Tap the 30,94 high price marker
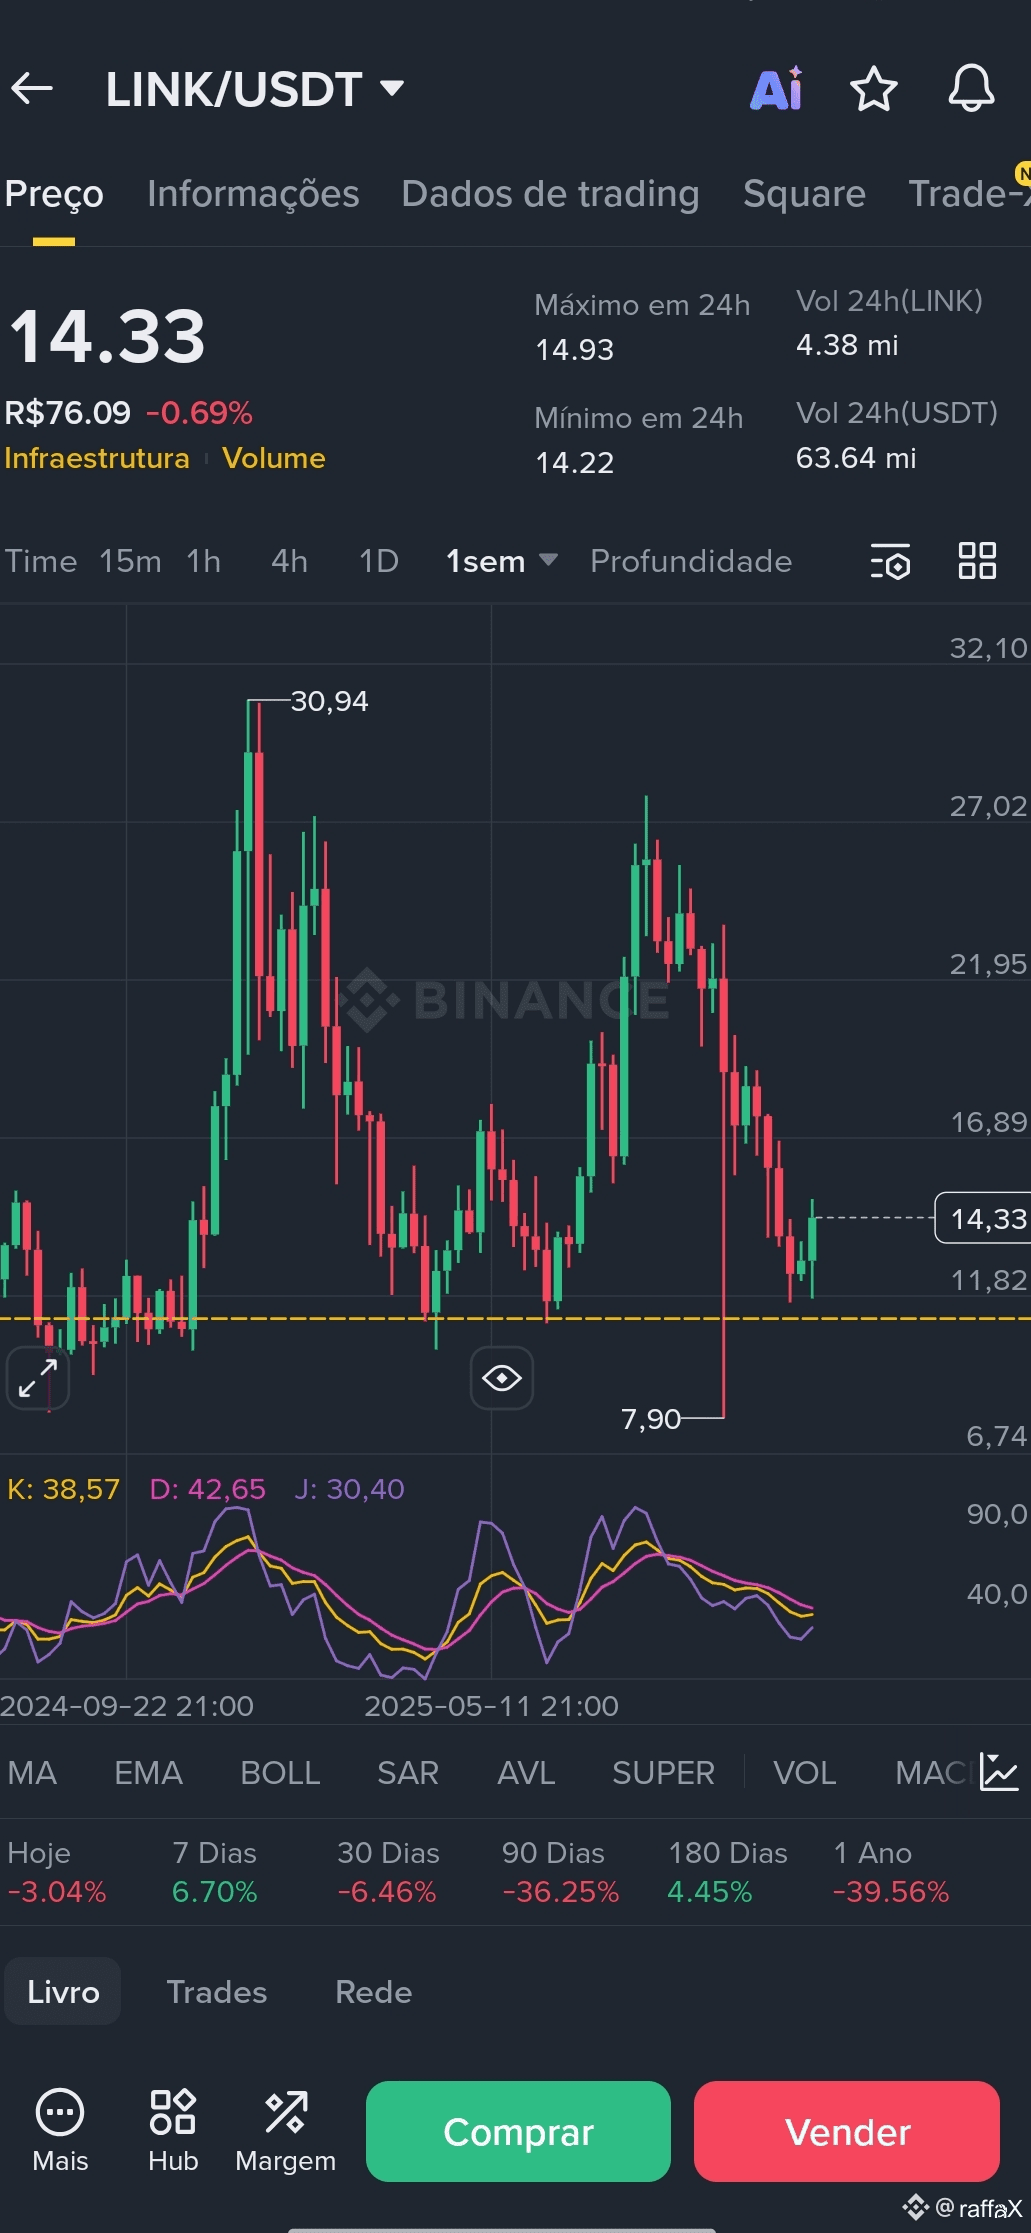 329,701
